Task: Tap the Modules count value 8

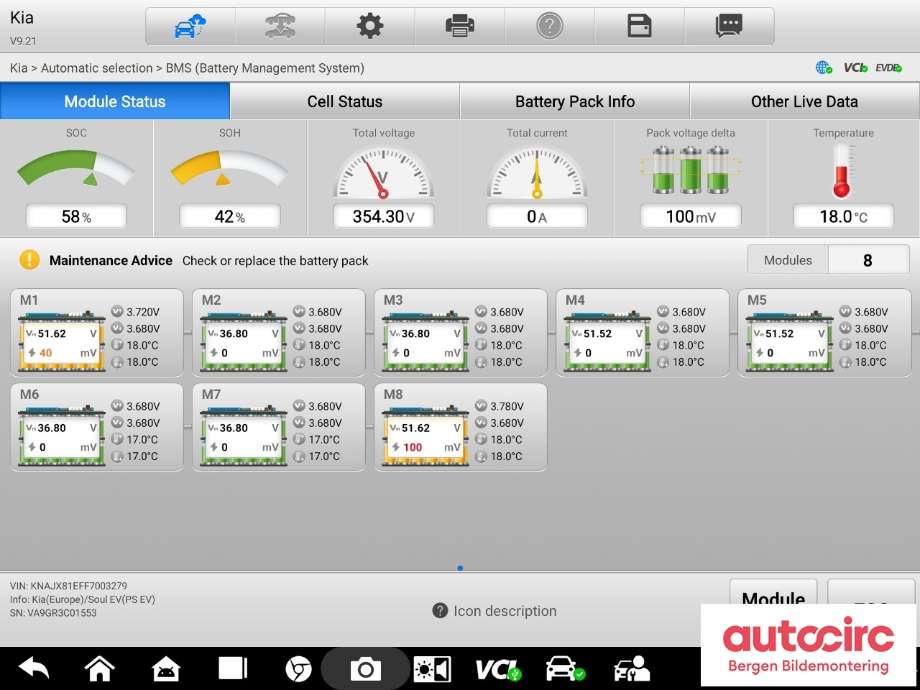Action: (868, 260)
